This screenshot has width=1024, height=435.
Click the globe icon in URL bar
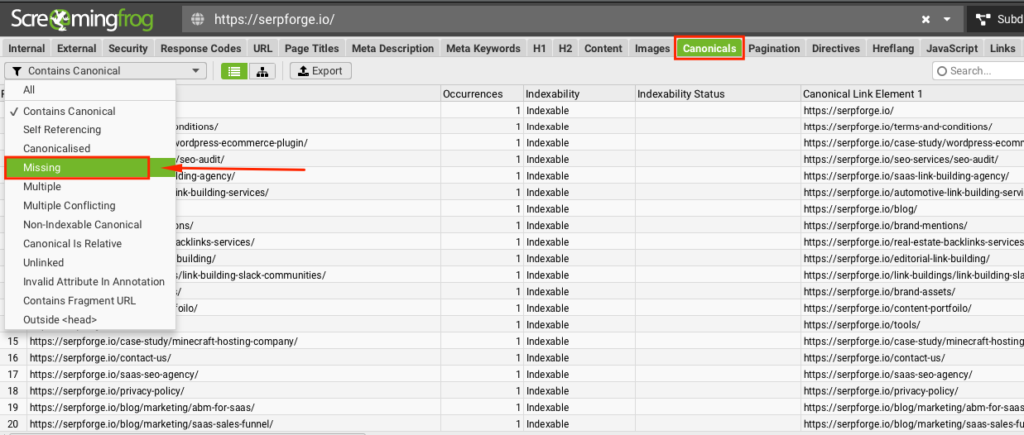pyautogui.click(x=198, y=19)
